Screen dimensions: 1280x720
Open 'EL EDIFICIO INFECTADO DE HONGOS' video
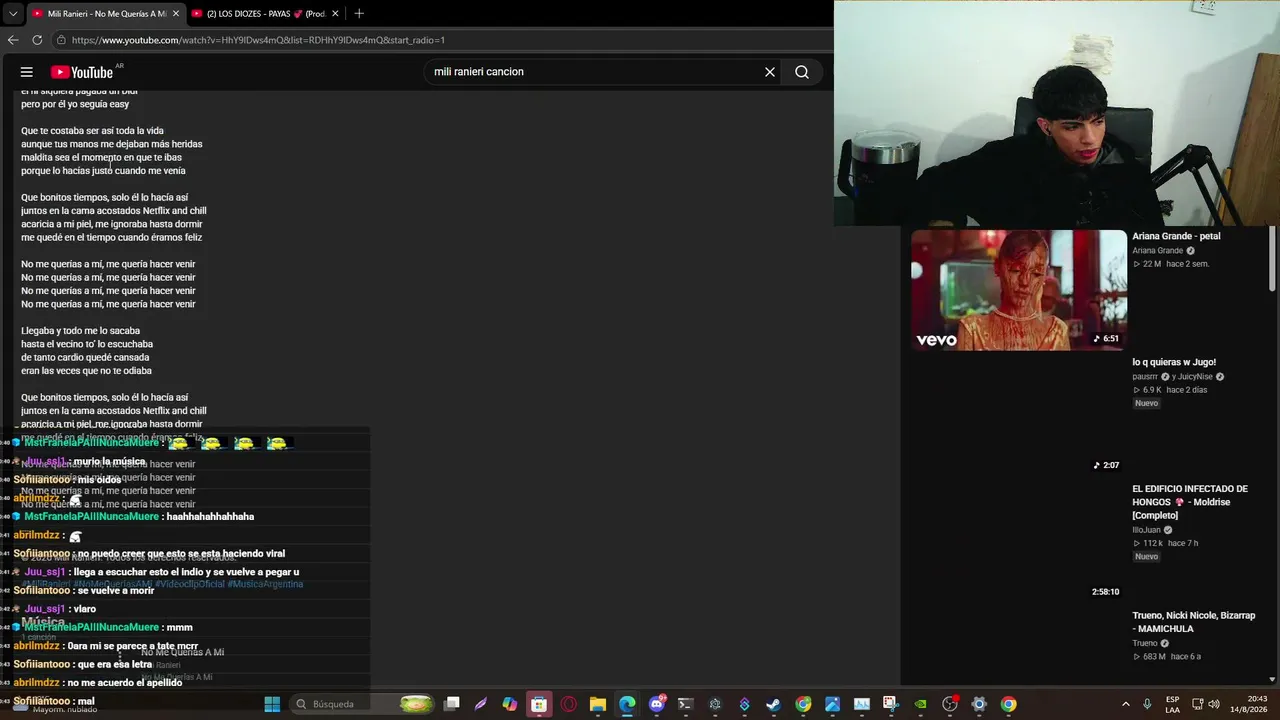tap(1190, 502)
